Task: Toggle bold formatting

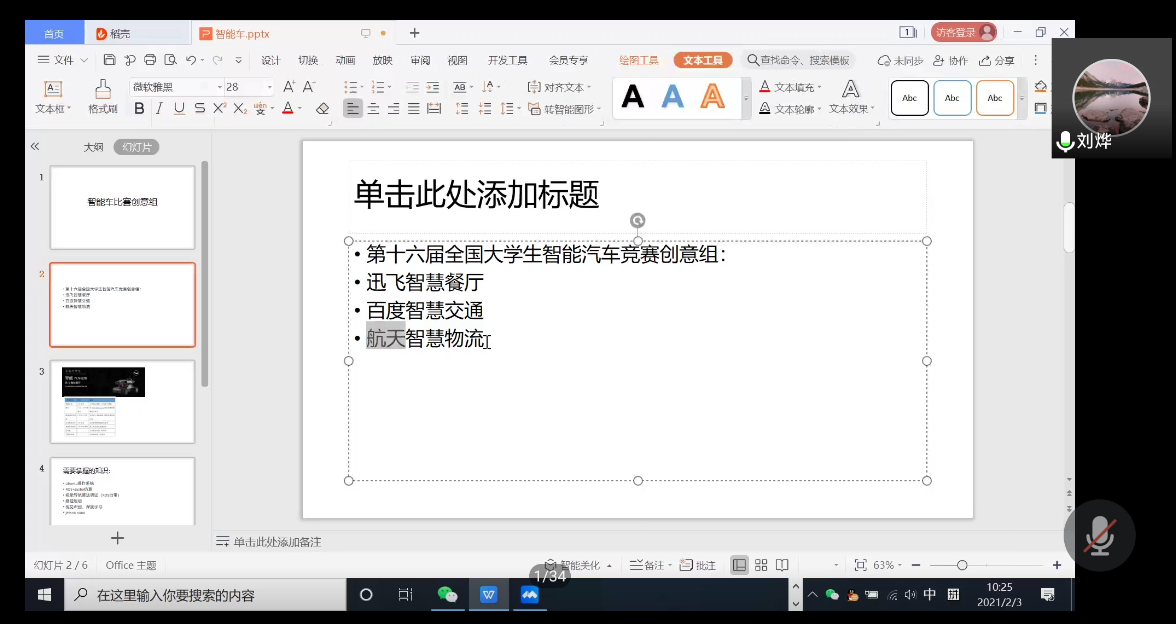Action: point(139,108)
